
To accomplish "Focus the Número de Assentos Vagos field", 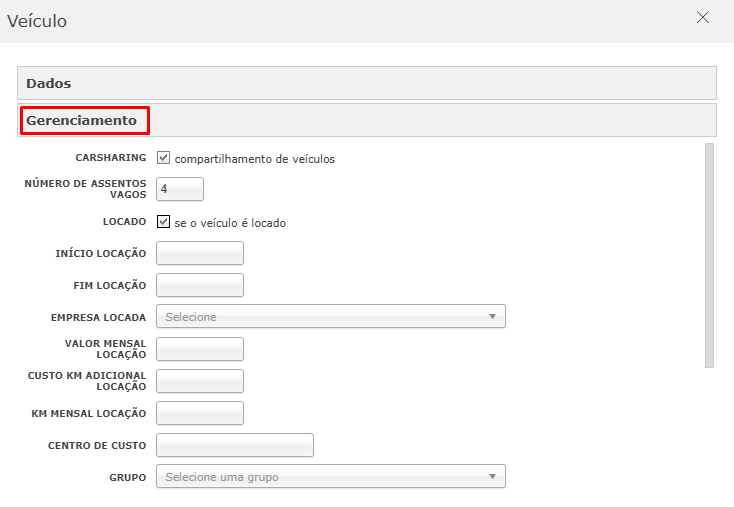I will pyautogui.click(x=180, y=189).
